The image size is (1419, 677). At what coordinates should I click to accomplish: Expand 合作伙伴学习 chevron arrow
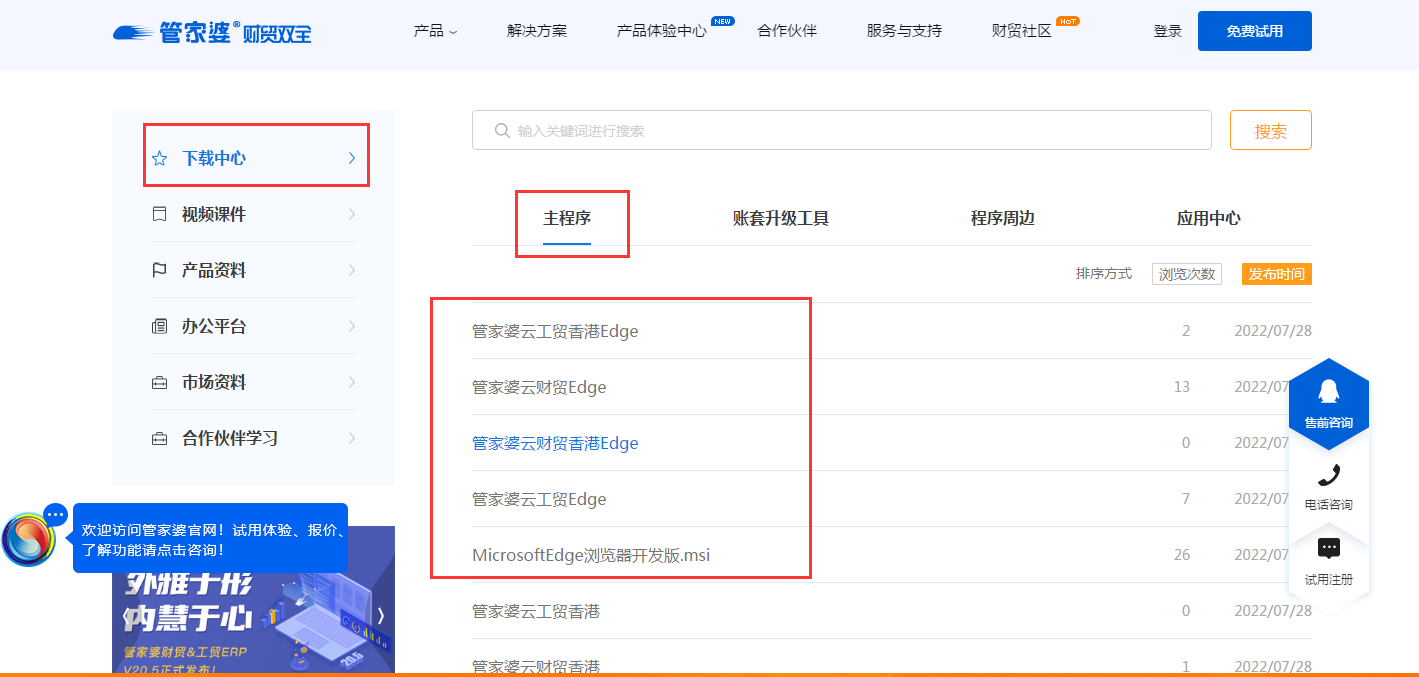(x=351, y=438)
